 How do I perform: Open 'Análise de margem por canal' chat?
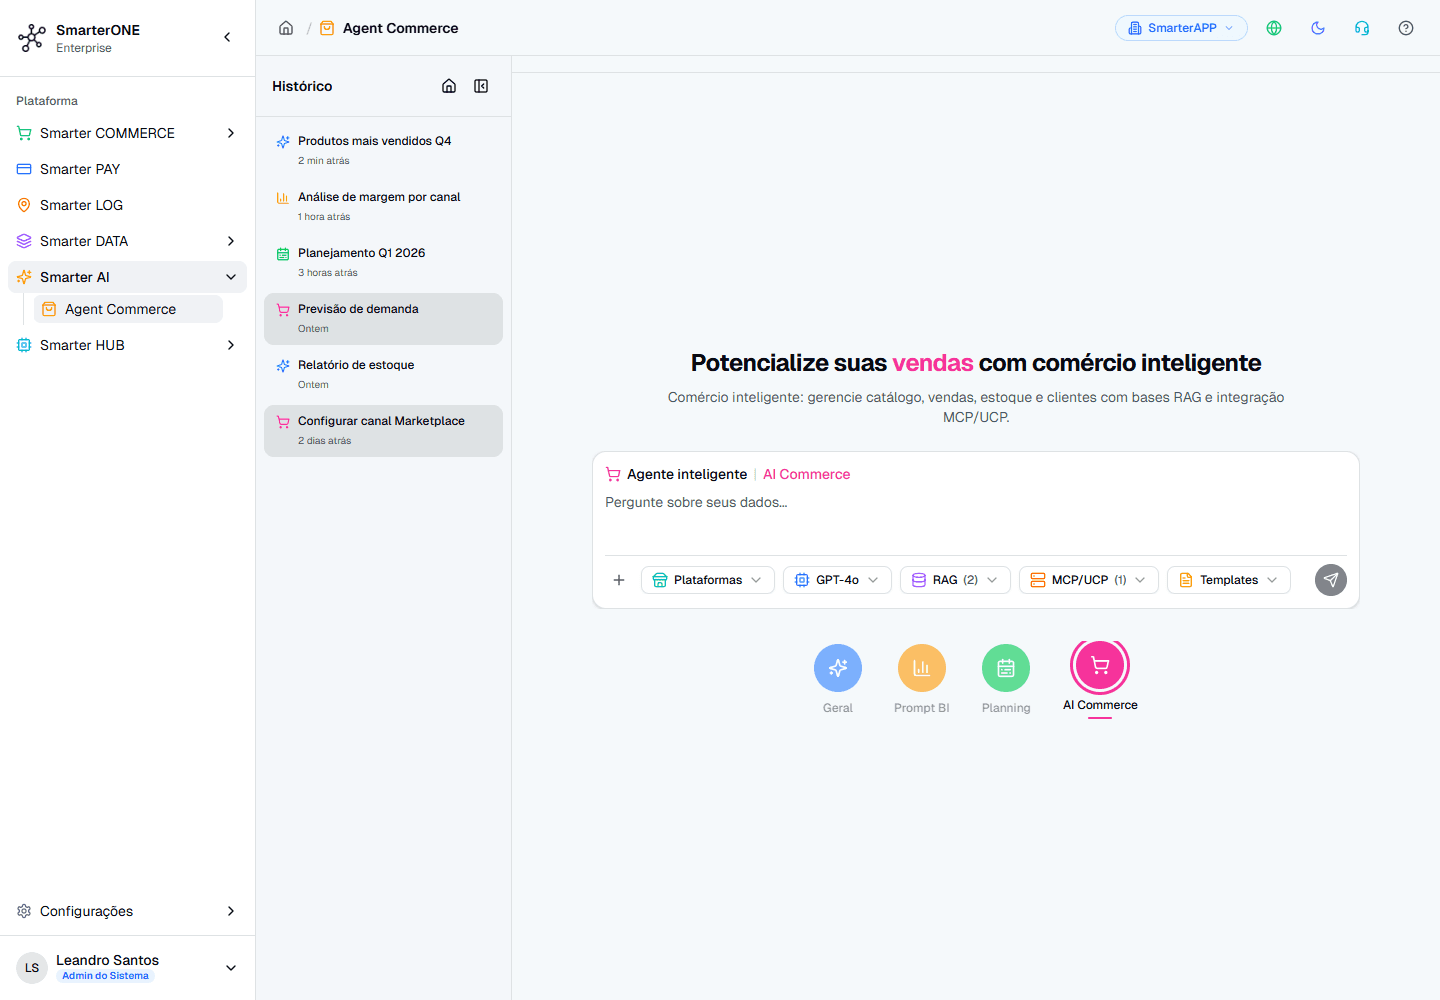[383, 206]
